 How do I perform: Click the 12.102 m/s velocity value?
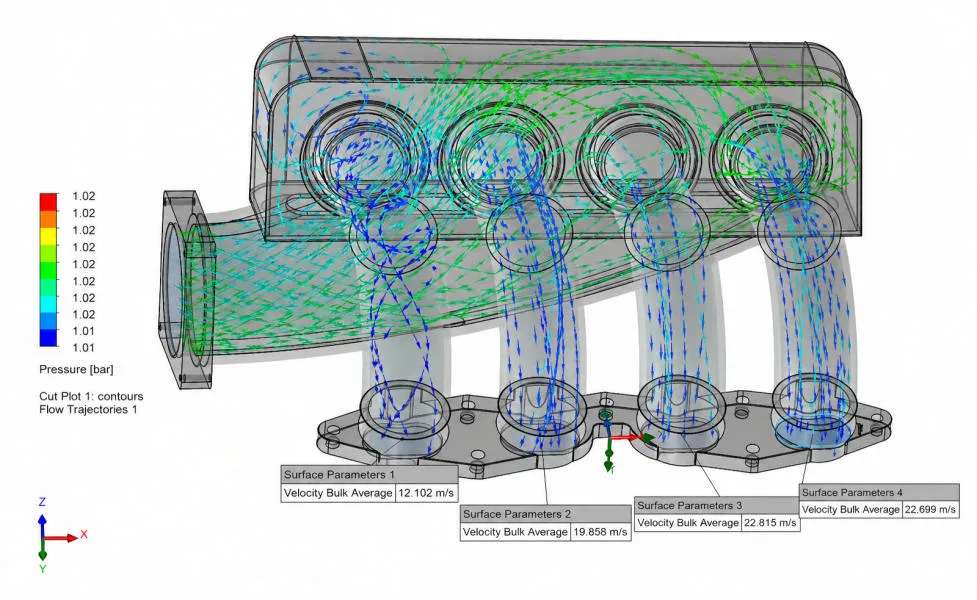pos(426,493)
